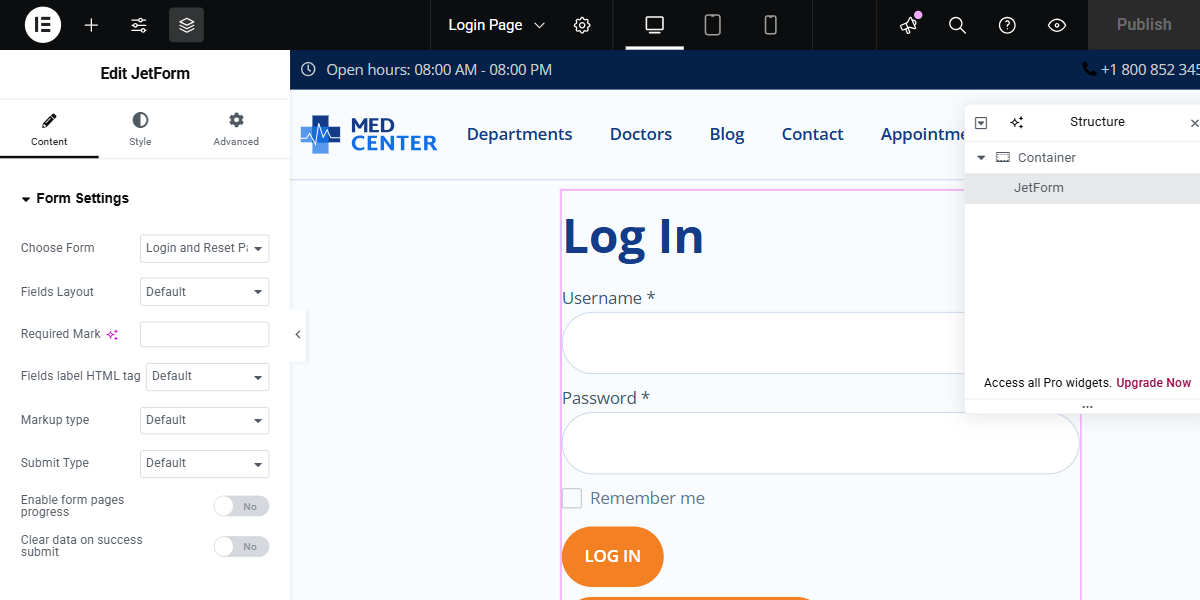Image resolution: width=1200 pixels, height=600 pixels.
Task: Click the Upgrade Now link
Action: click(x=1152, y=382)
